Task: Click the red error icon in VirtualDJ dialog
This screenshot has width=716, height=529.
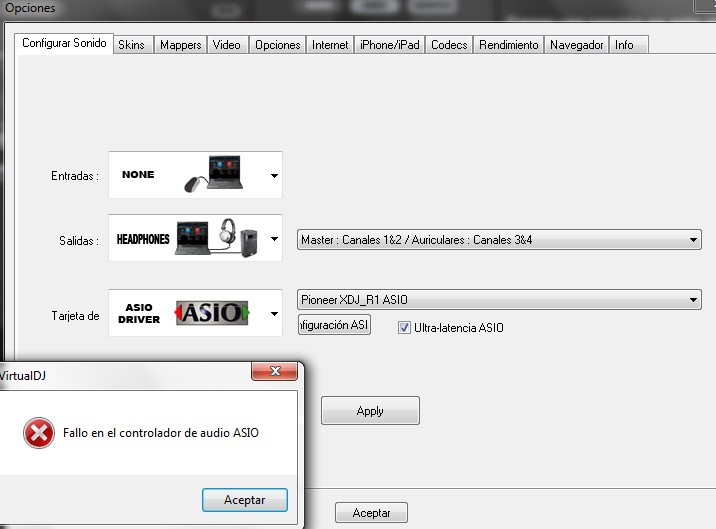Action: 39,433
